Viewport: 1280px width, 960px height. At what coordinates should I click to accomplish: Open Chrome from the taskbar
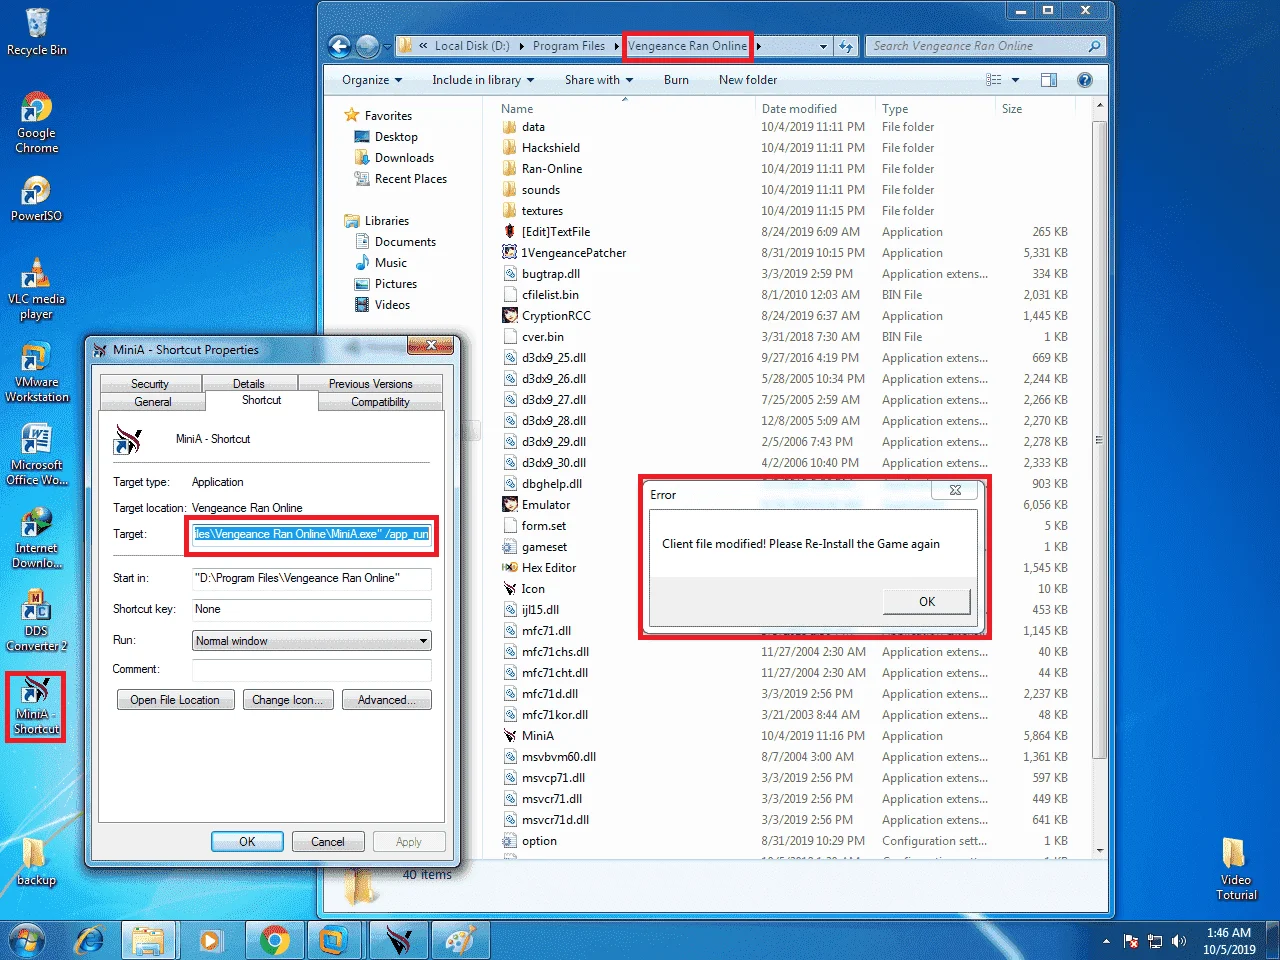[274, 941]
